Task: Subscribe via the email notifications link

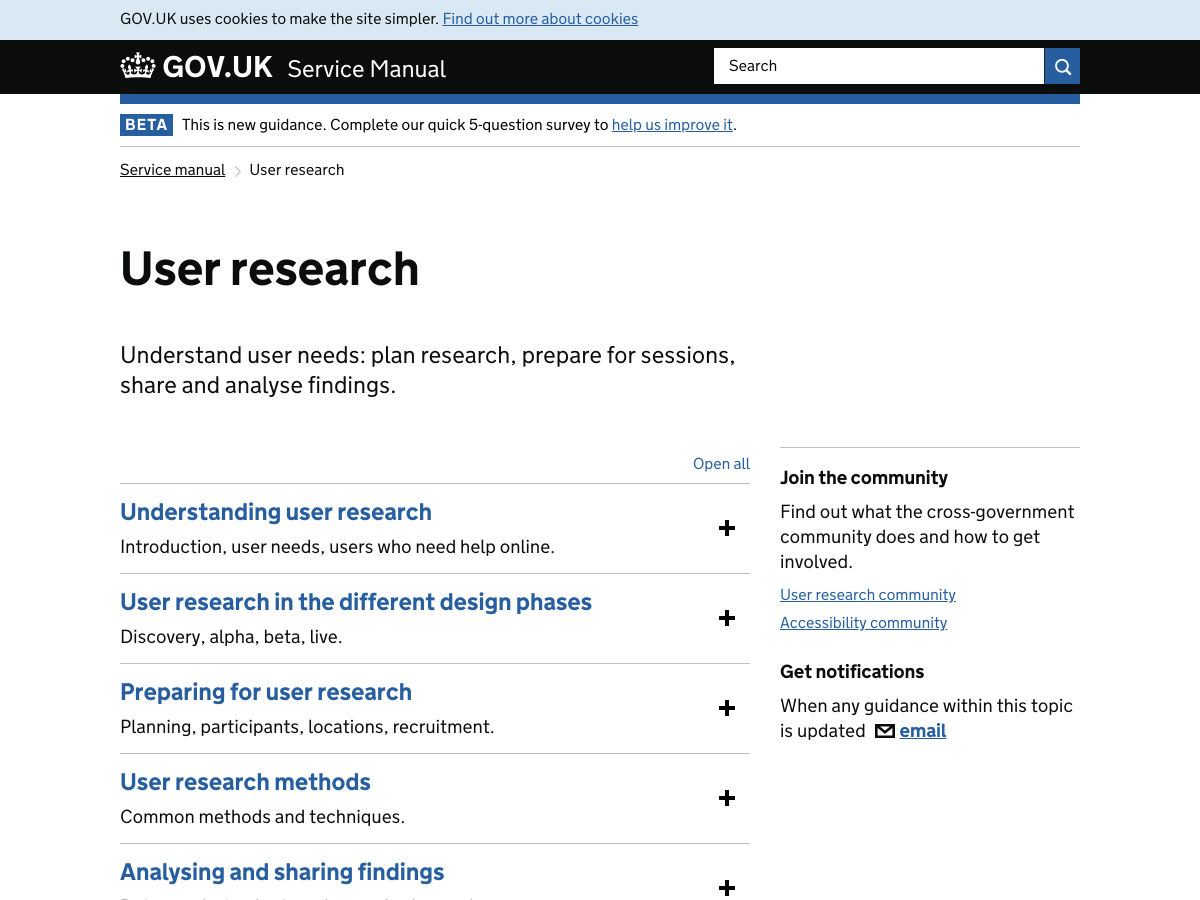Action: coord(922,731)
